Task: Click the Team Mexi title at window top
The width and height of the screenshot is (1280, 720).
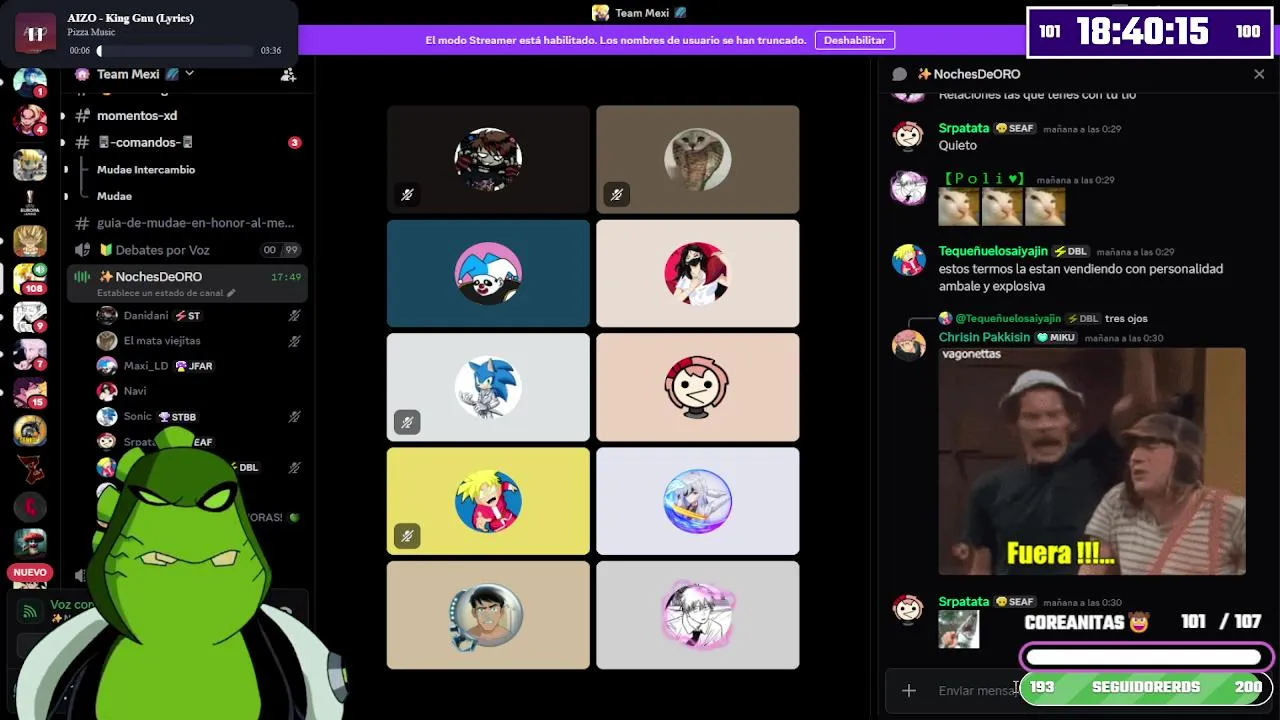Action: pyautogui.click(x=640, y=13)
